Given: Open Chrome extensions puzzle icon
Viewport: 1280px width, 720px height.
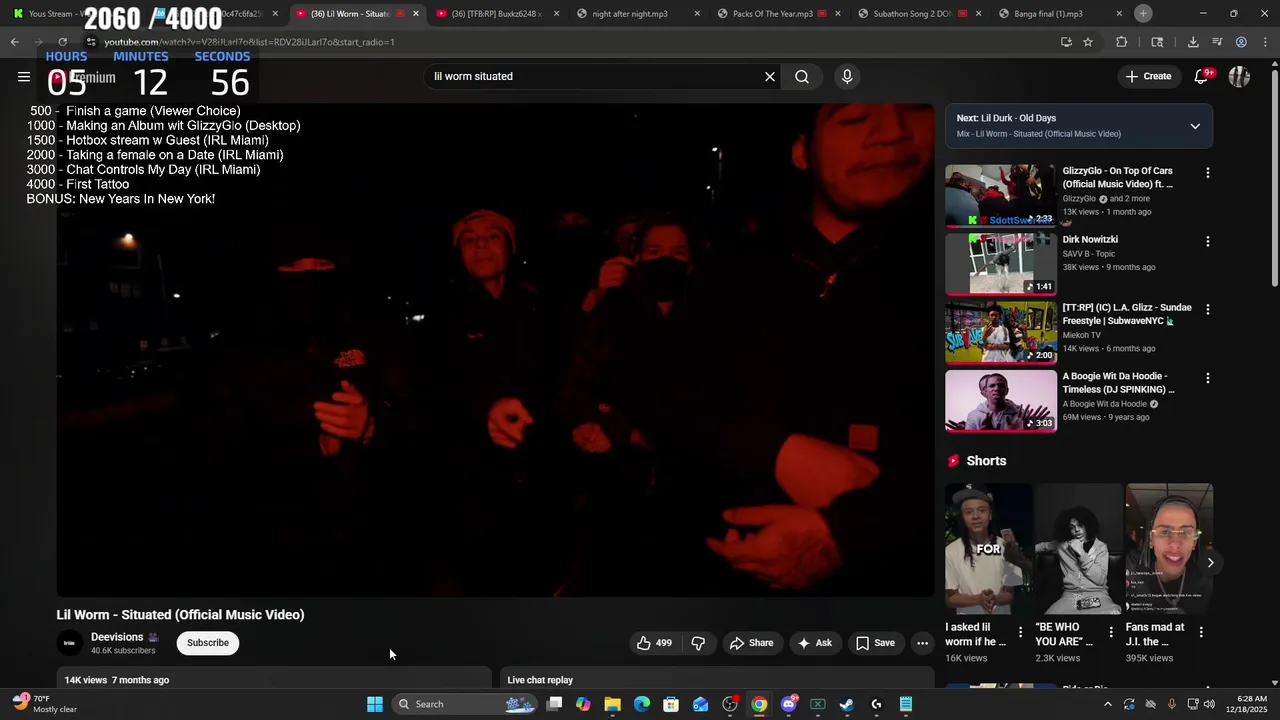Looking at the screenshot, I should (x=1121, y=42).
